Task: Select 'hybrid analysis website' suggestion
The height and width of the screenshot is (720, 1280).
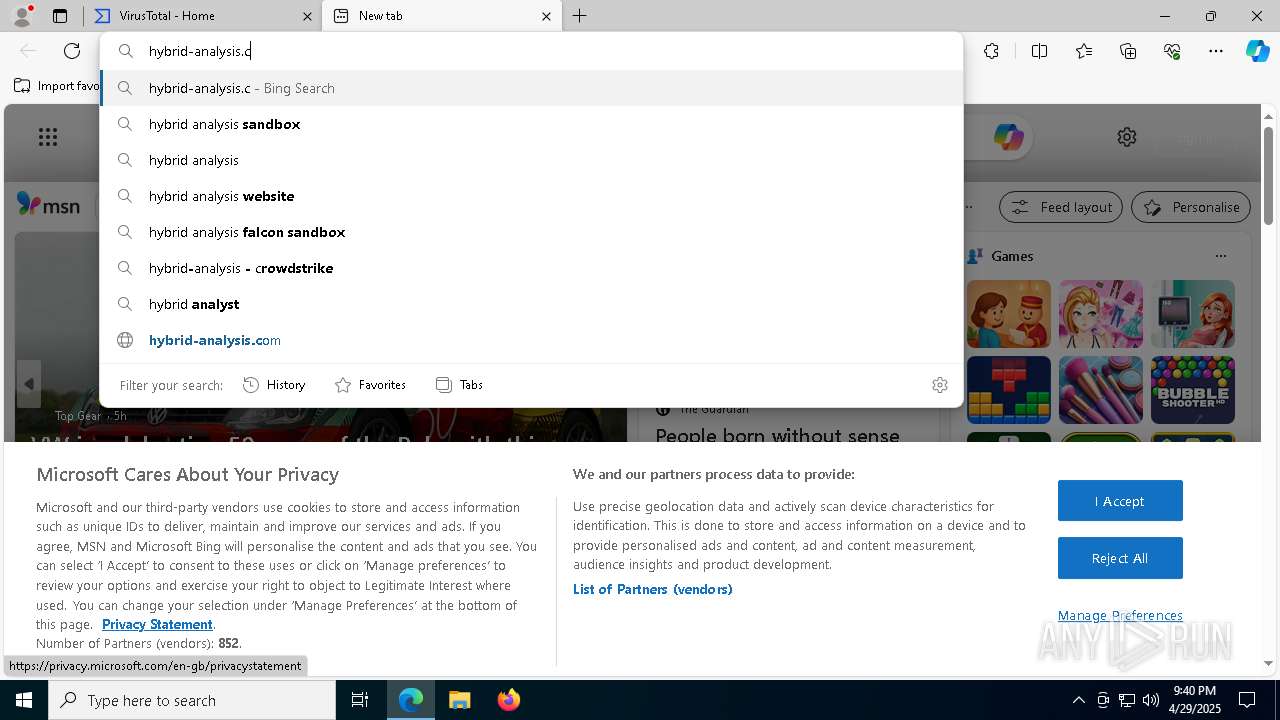Action: [x=531, y=196]
